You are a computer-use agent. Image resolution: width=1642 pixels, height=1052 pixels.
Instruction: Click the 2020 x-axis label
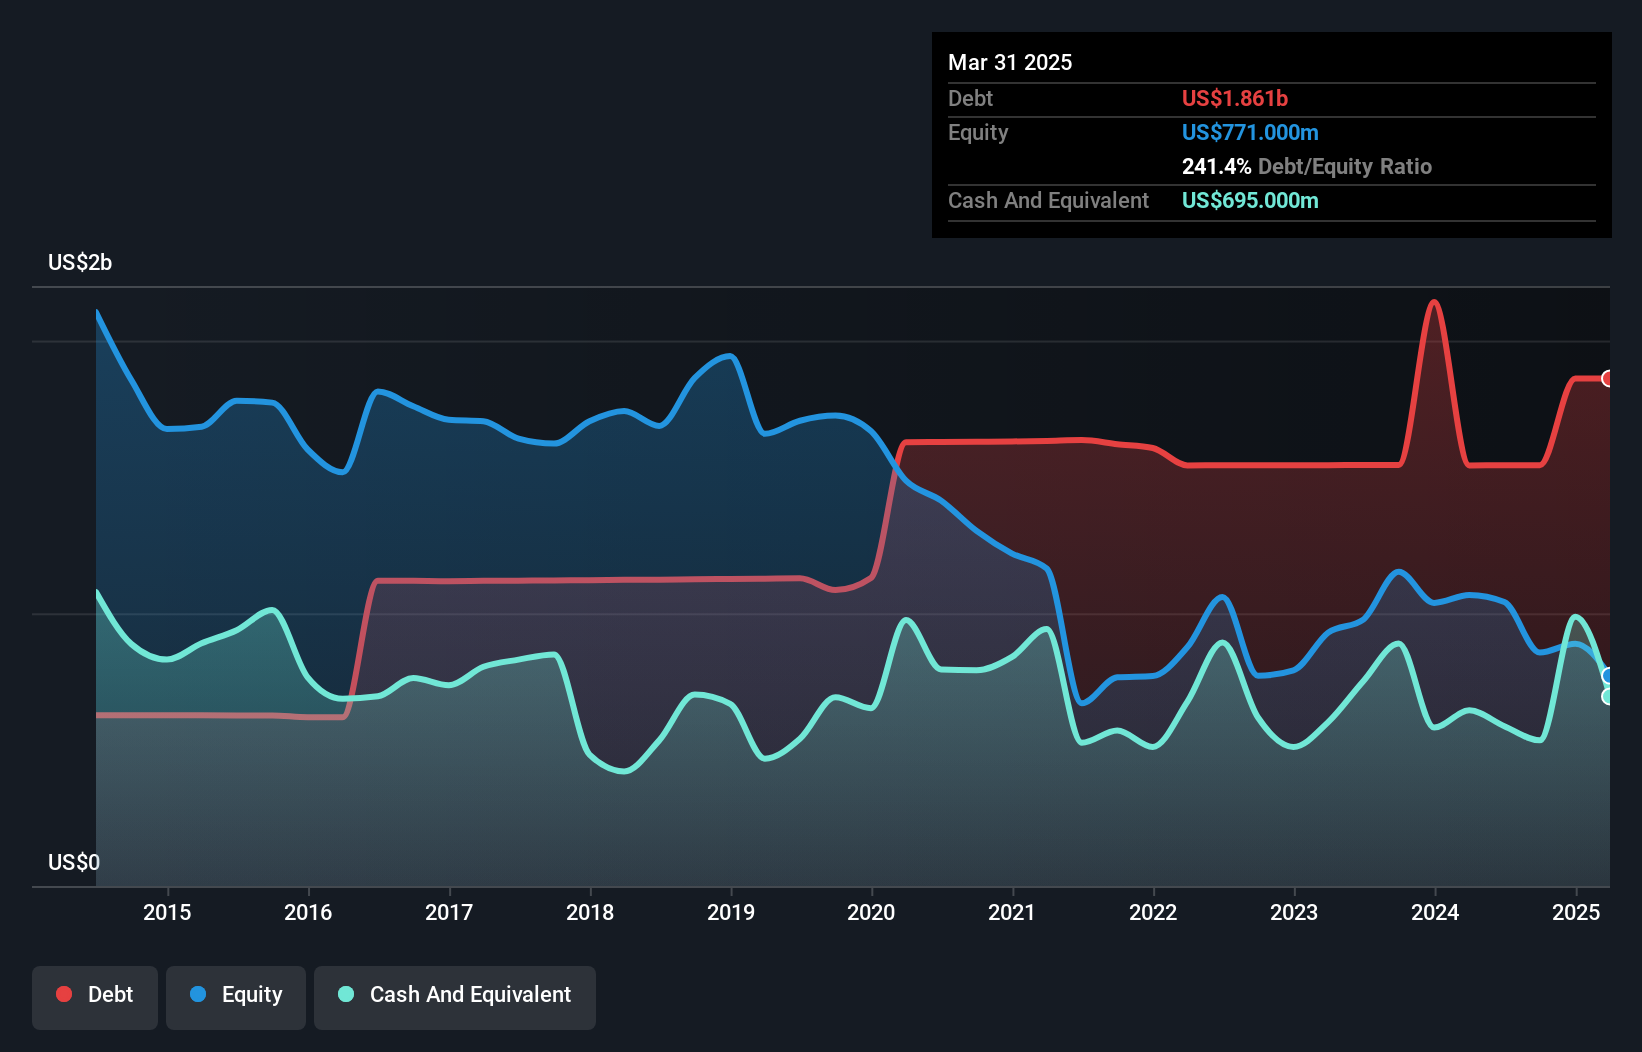pyautogui.click(x=872, y=912)
